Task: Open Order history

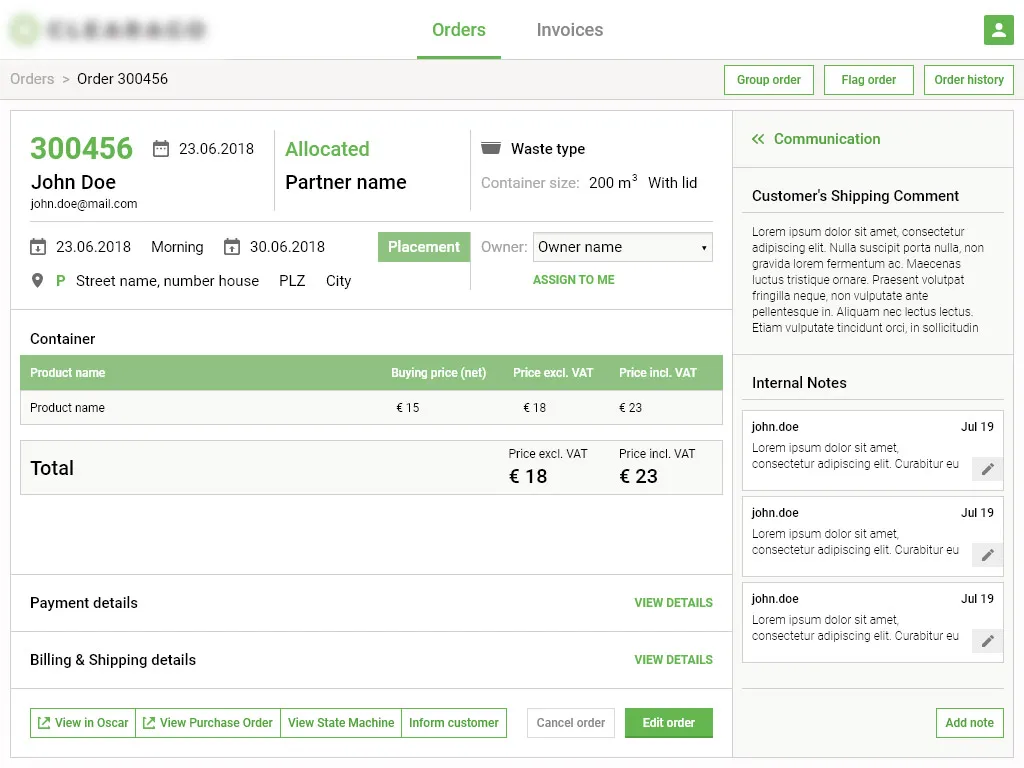Action: [968, 80]
